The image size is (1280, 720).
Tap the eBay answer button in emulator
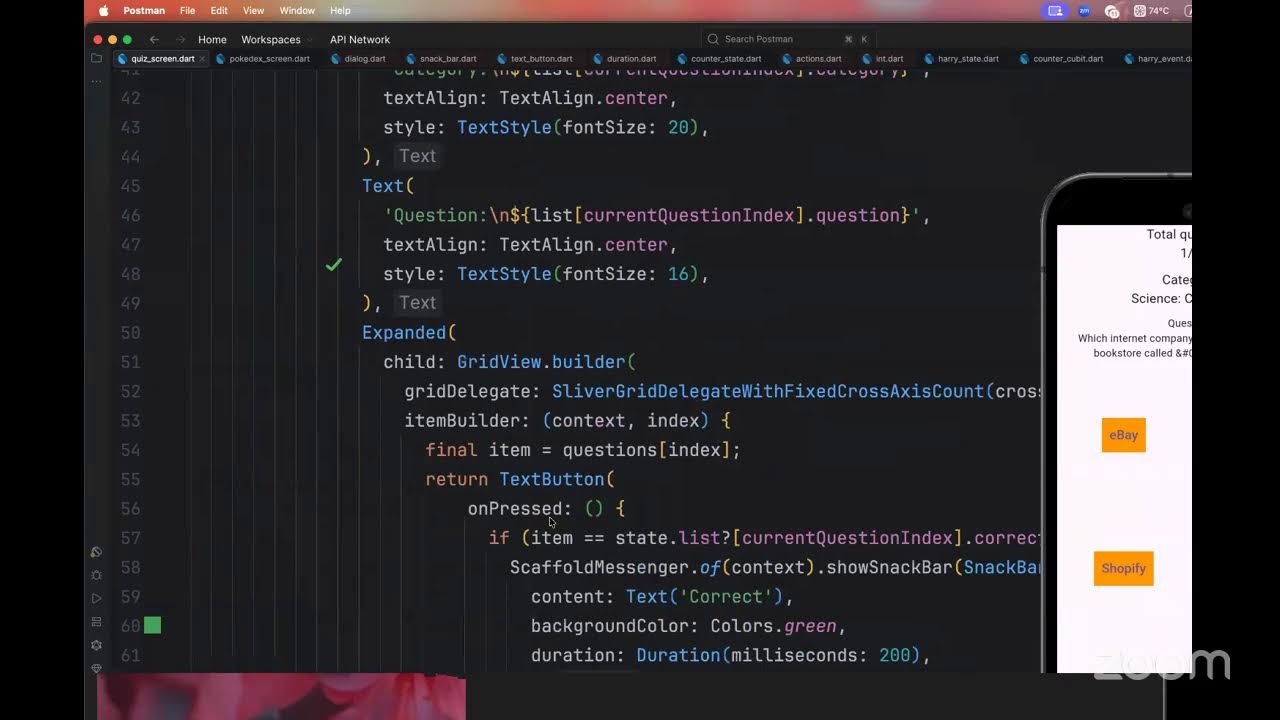[x=1124, y=435]
